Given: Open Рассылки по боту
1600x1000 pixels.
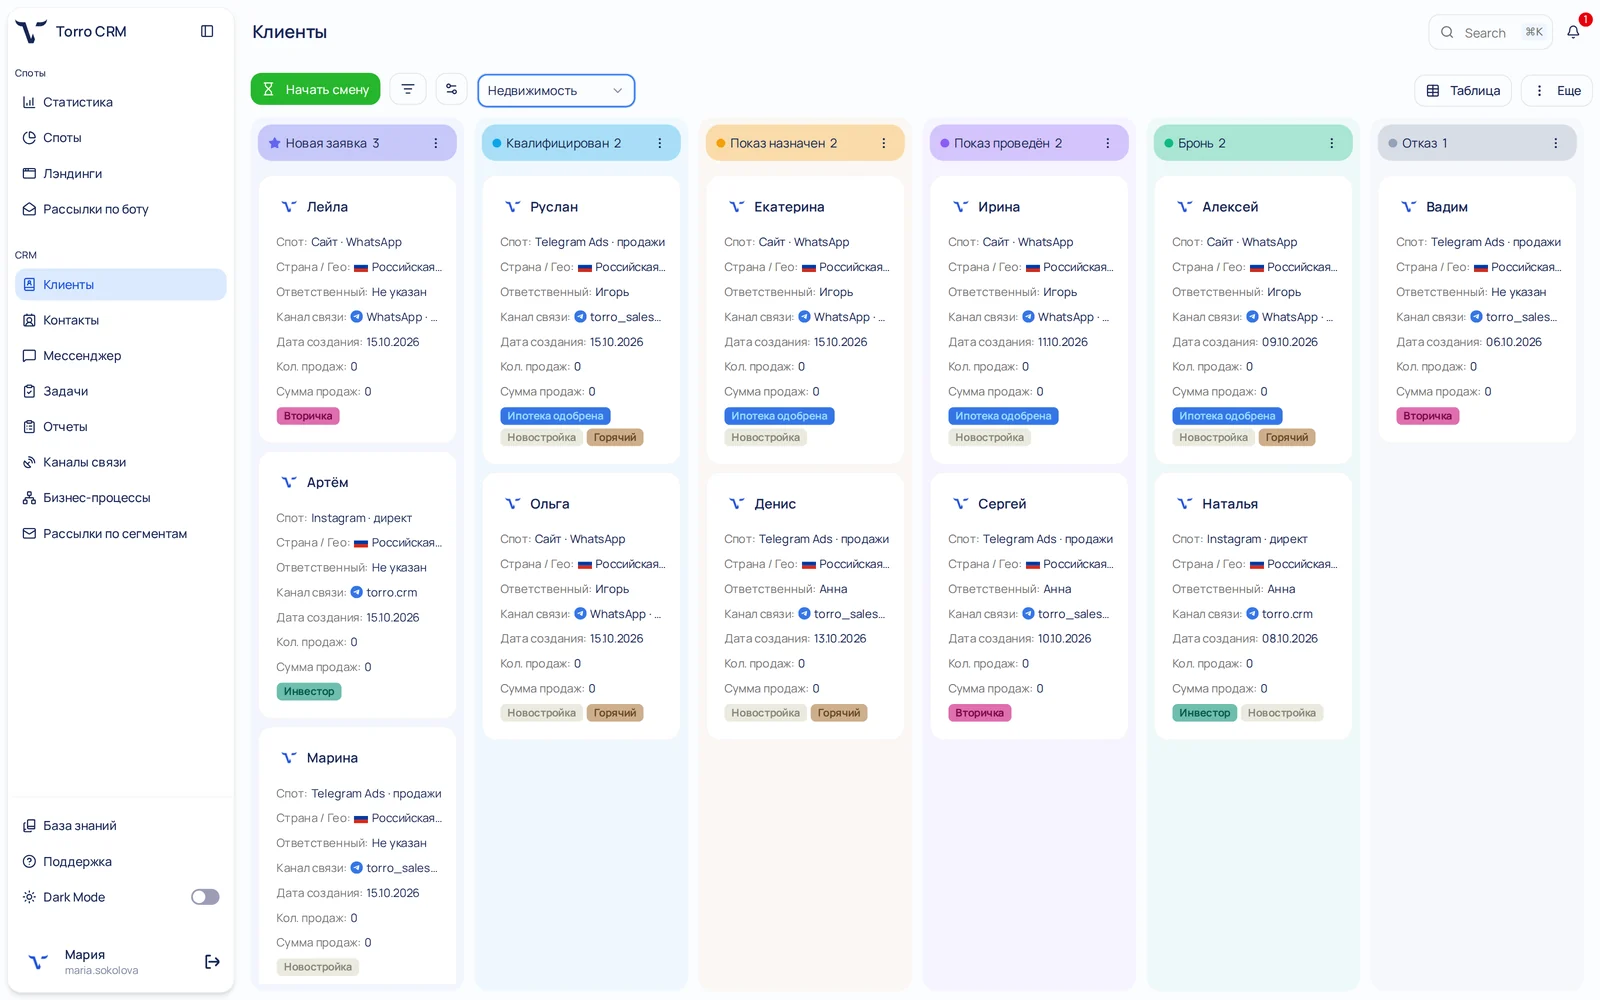Looking at the screenshot, I should point(120,209).
